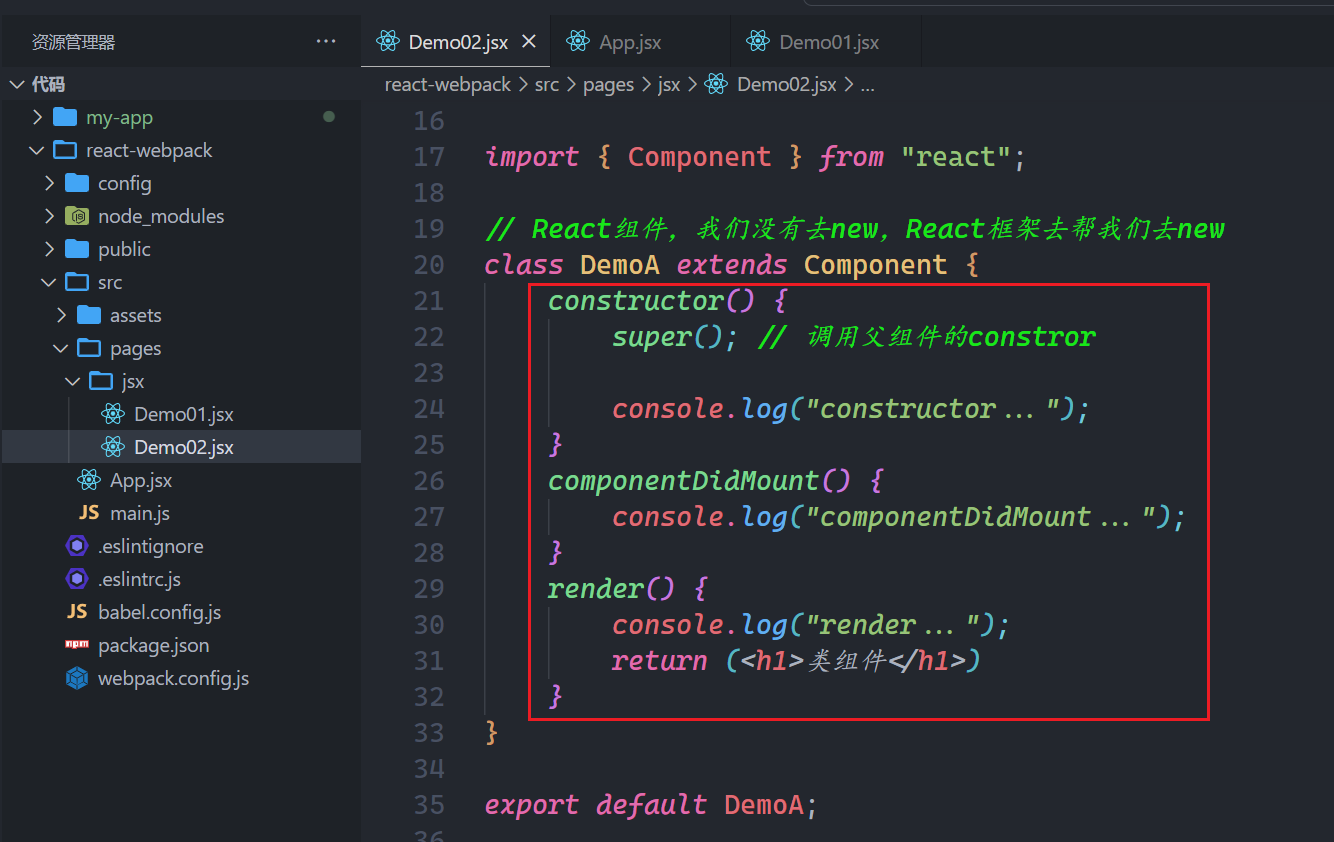Expand the my-app folder chevron

click(37, 117)
